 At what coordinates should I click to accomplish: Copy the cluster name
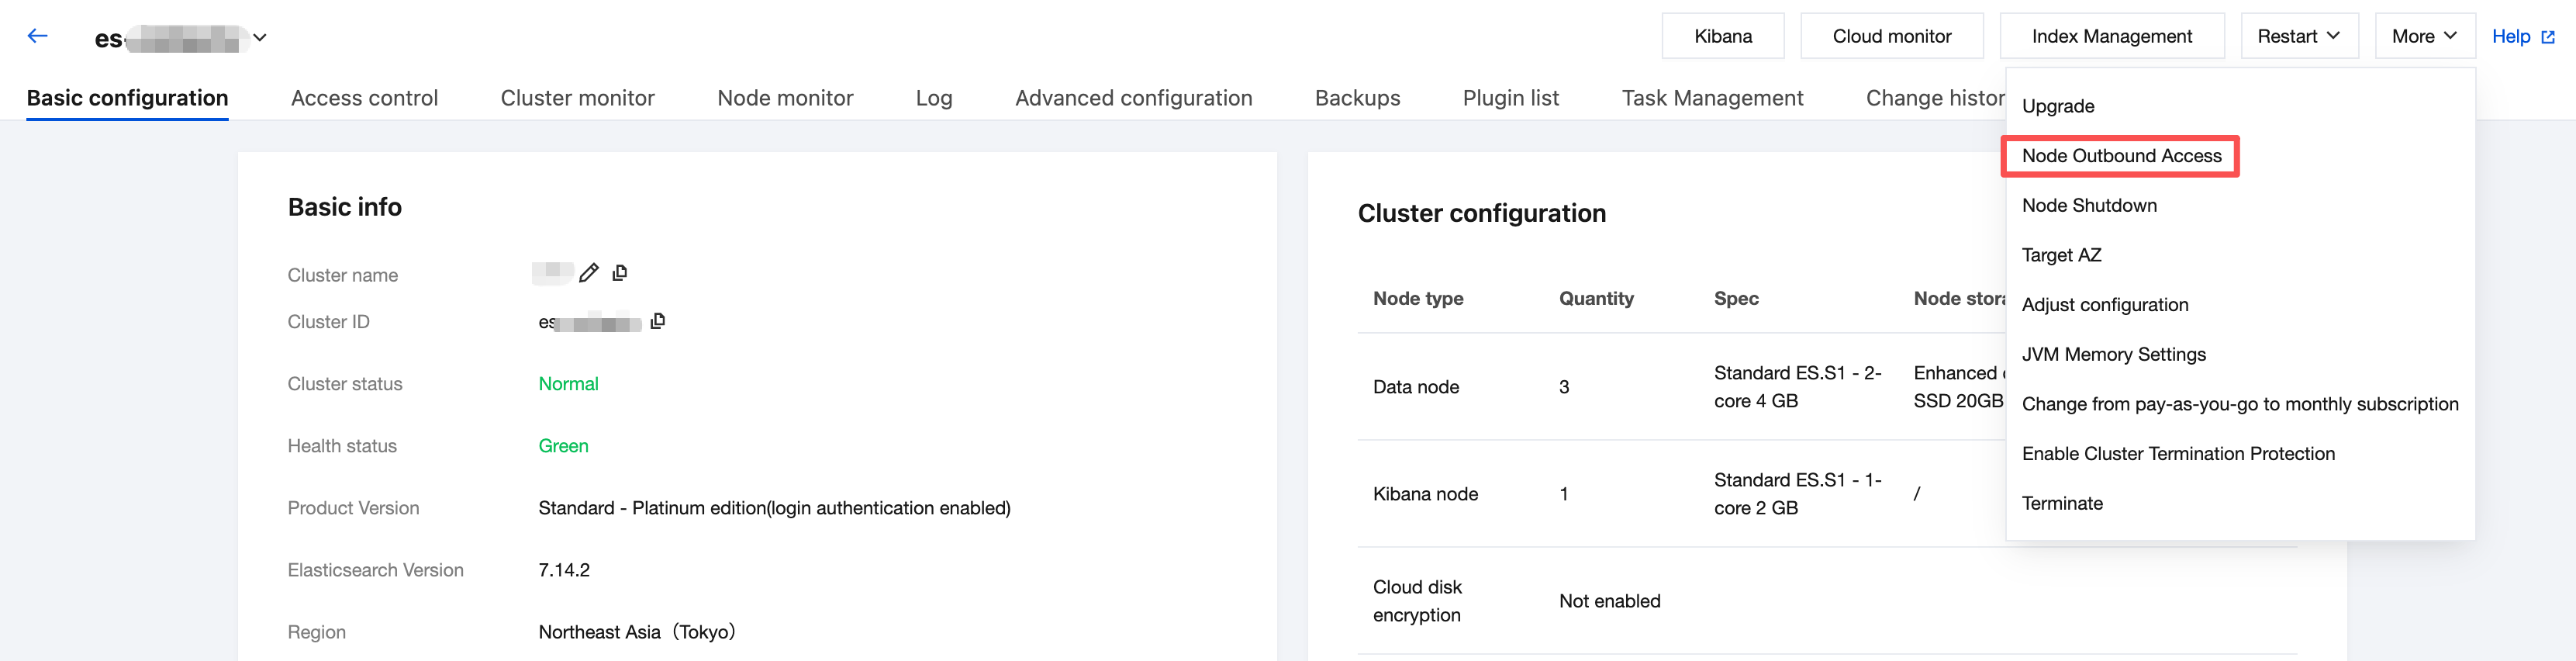pyautogui.click(x=620, y=273)
